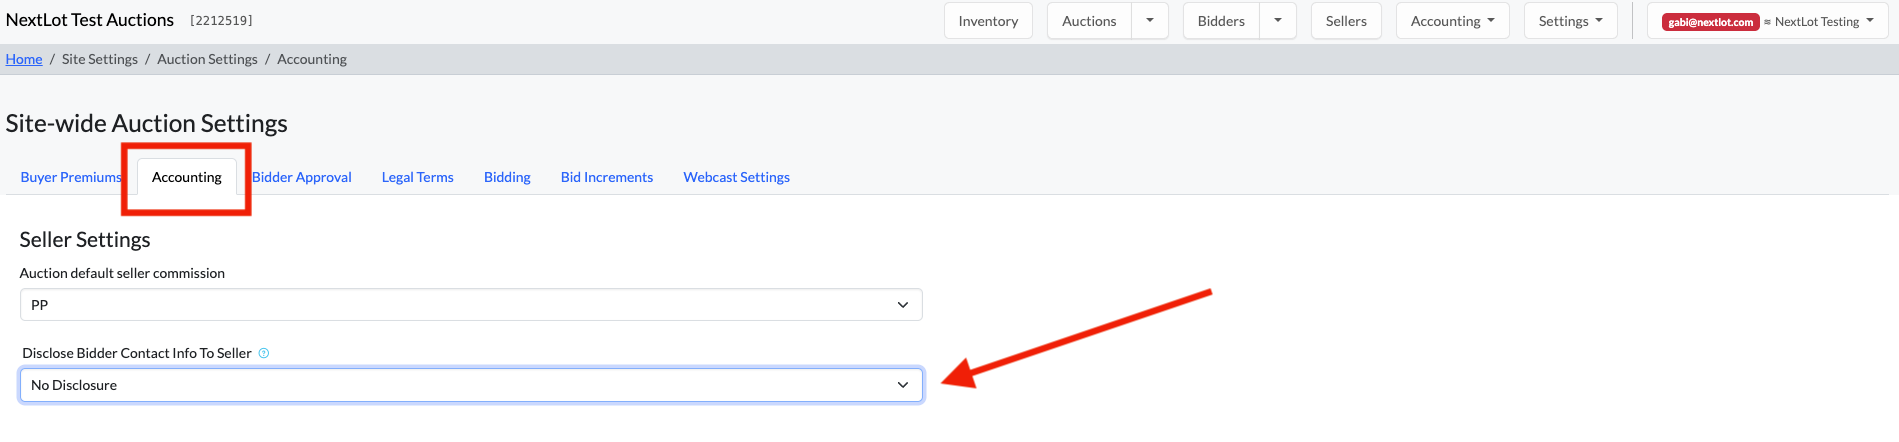Open the Settings dropdown menu
Image resolution: width=1899 pixels, height=442 pixels.
(1570, 21)
